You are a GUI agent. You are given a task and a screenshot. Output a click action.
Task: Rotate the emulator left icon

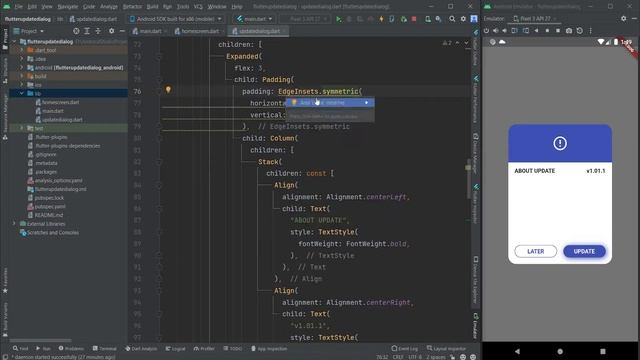pos(514,31)
